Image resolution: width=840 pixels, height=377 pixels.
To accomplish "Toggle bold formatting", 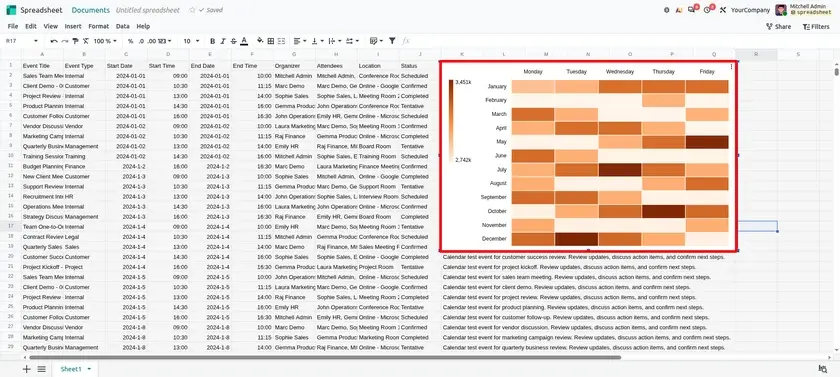I will pos(212,41).
